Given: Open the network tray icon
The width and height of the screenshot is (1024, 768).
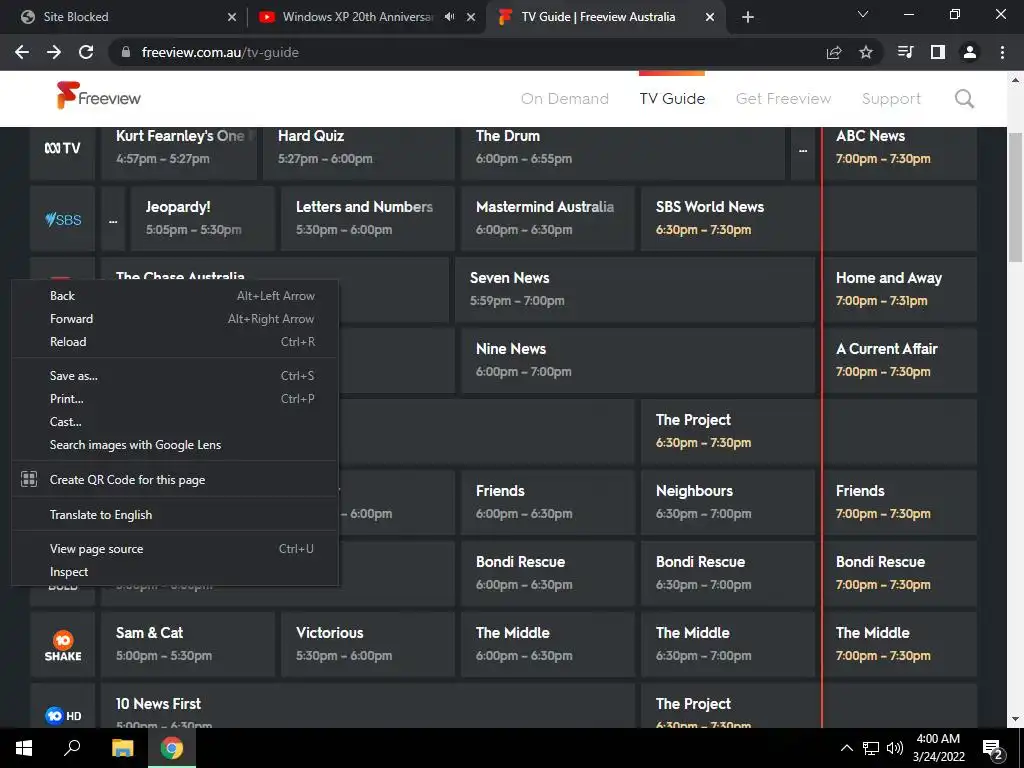Looking at the screenshot, I should [871, 748].
